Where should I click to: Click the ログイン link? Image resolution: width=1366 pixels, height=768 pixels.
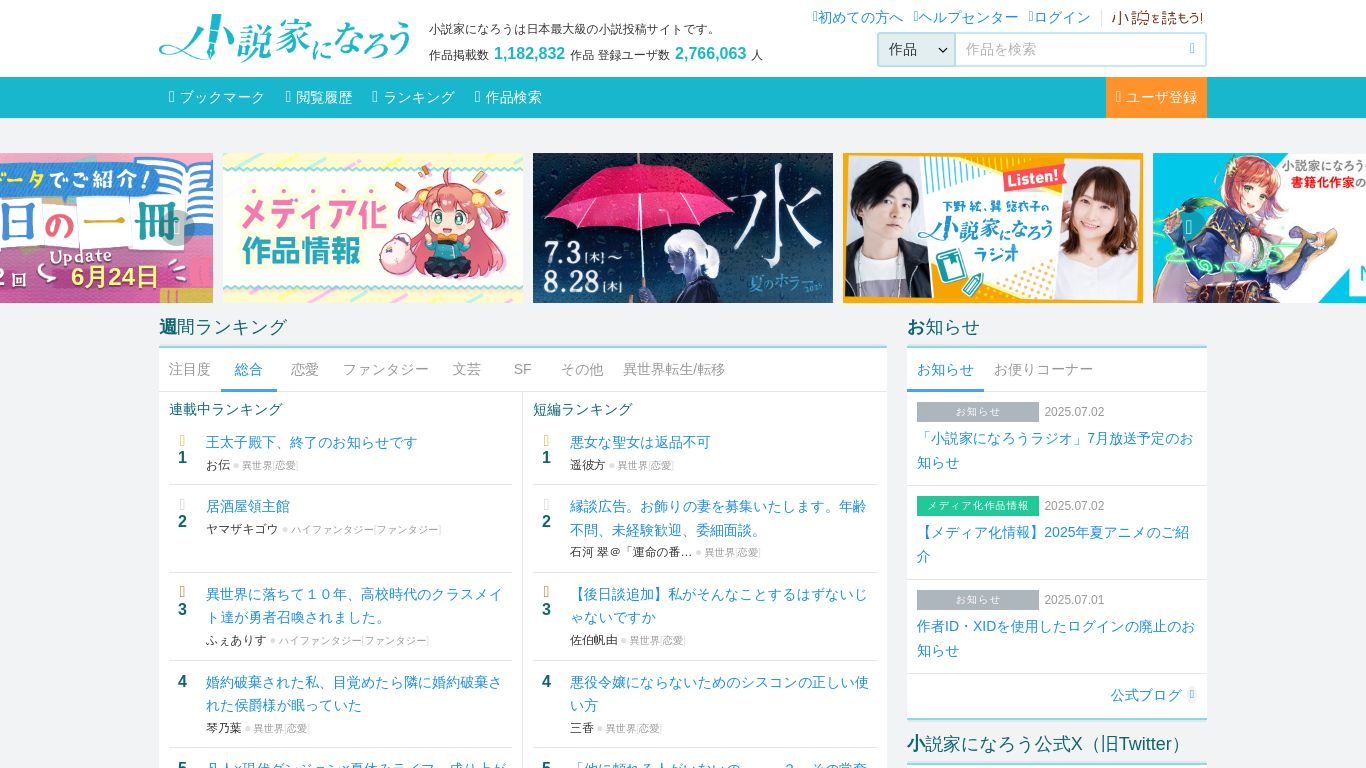(x=1060, y=17)
